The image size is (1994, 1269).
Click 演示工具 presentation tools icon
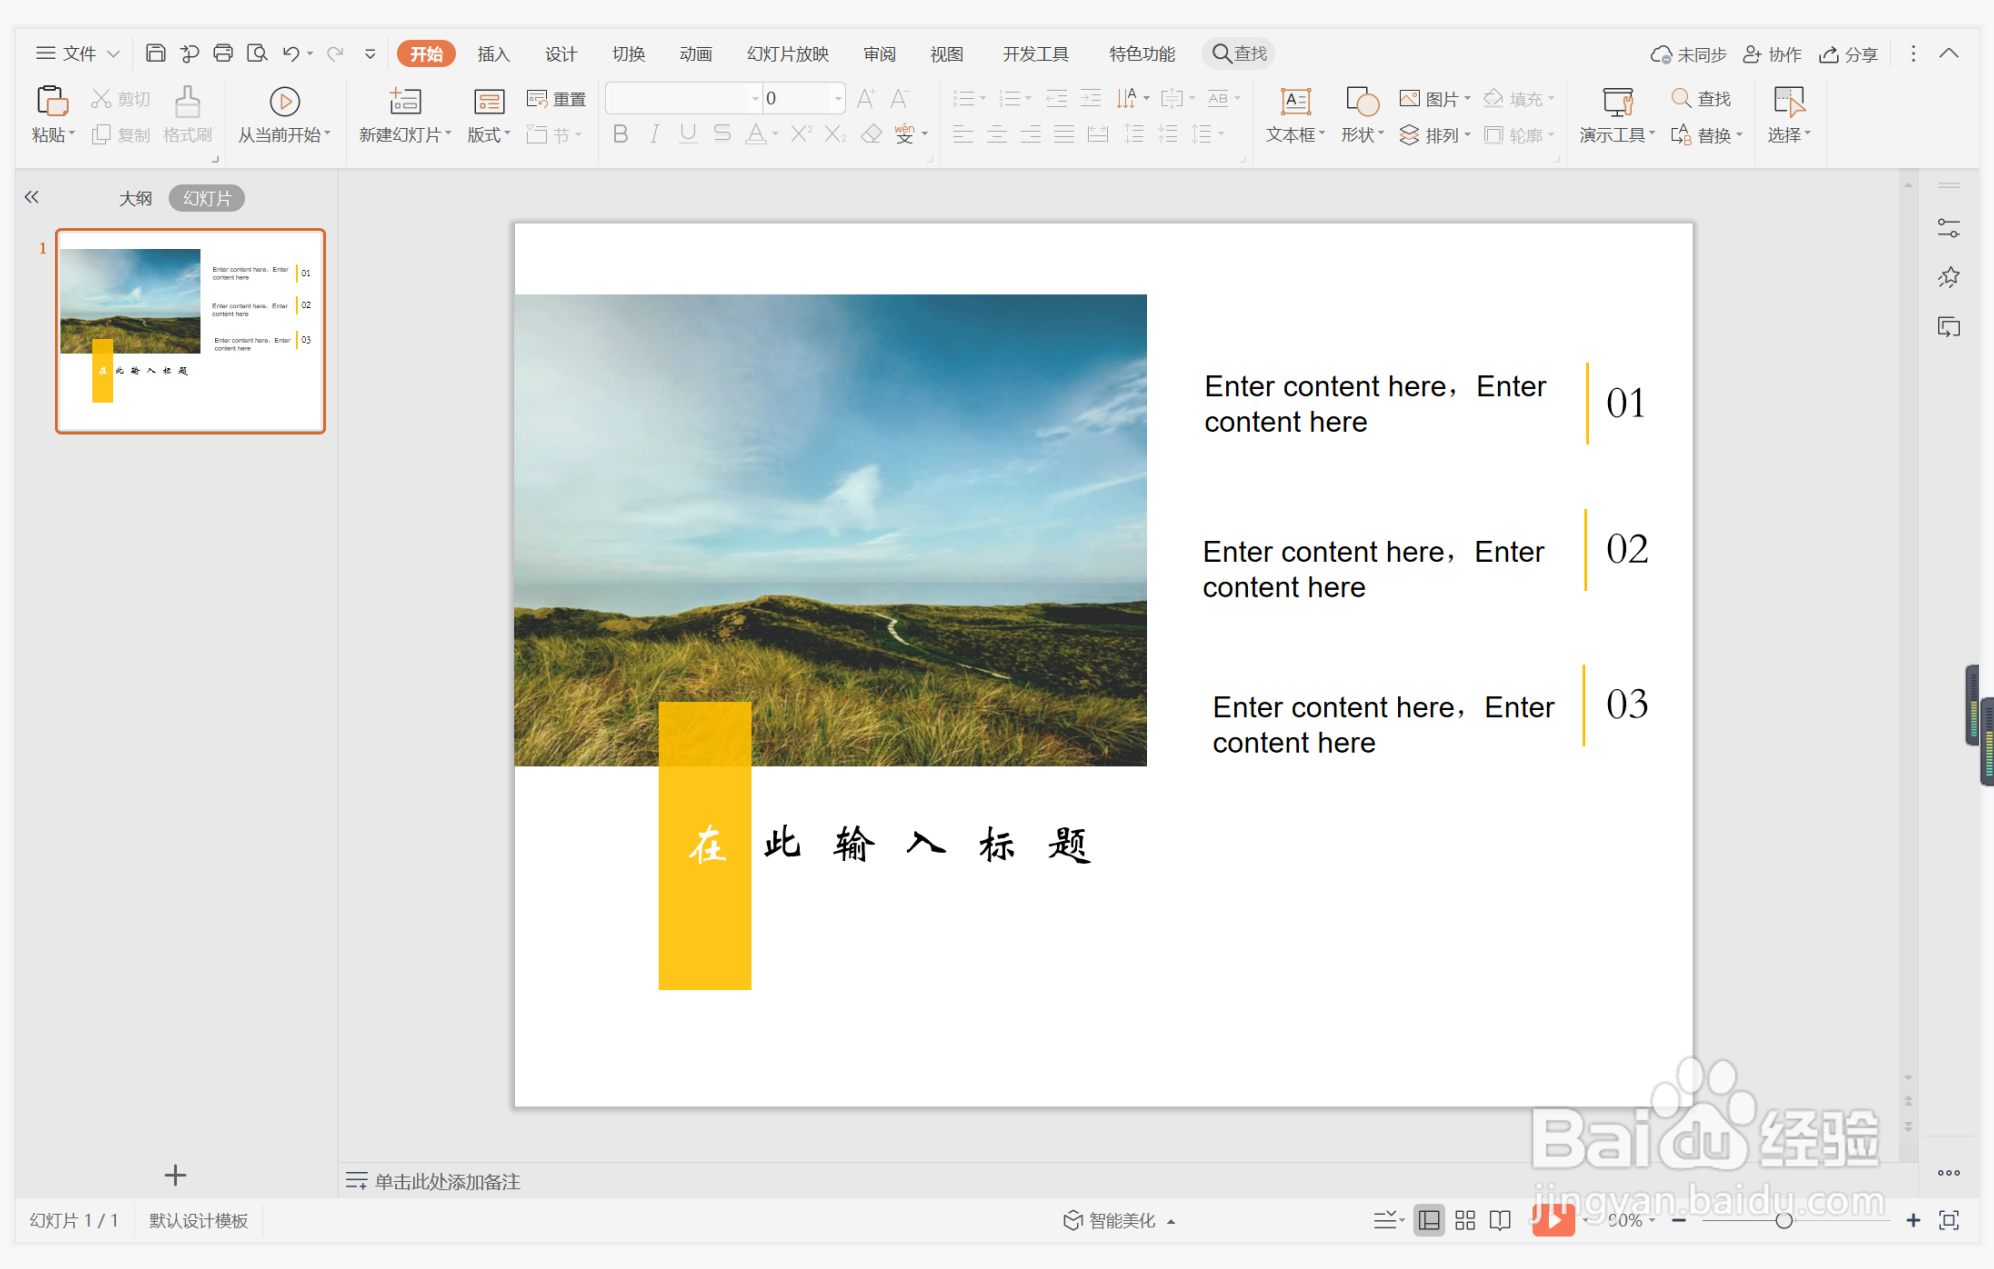pyautogui.click(x=1617, y=101)
